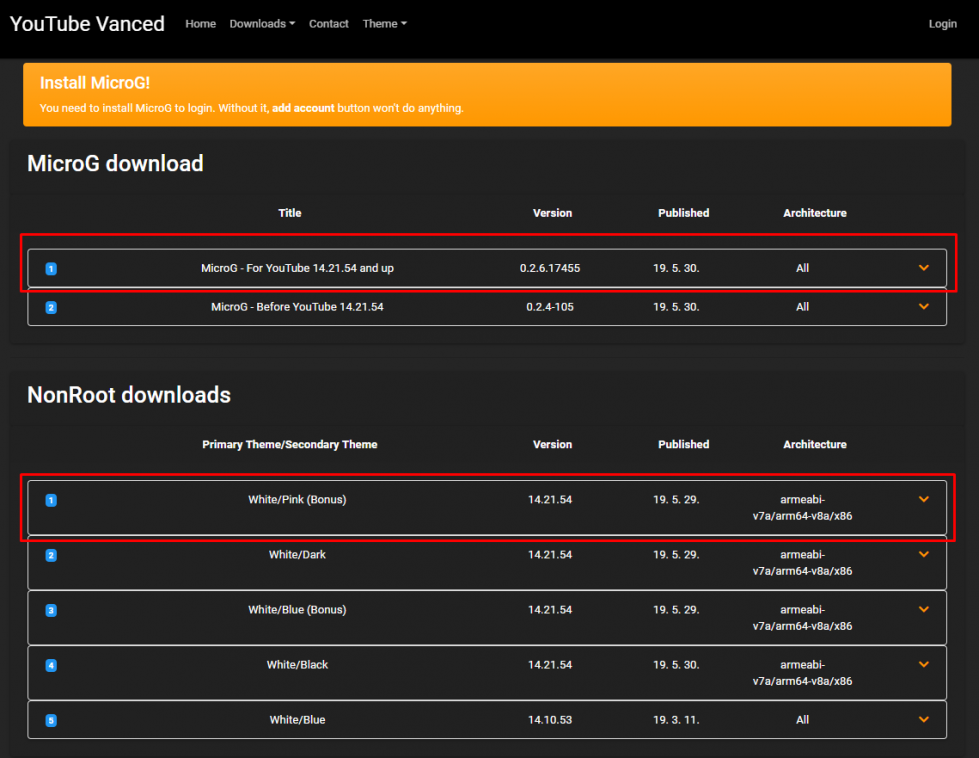Click the blue number 5 badge for White/Blue 14.10.53
Viewport: 979px width, 758px height.
tap(51, 720)
